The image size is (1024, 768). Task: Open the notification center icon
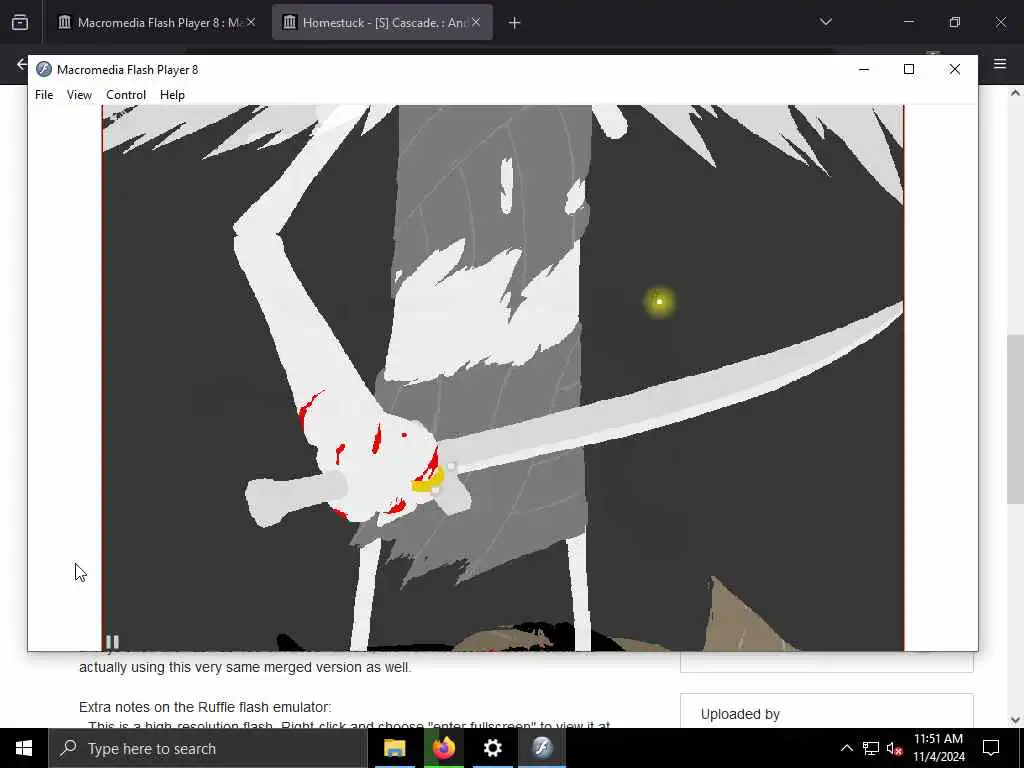[x=991, y=748]
